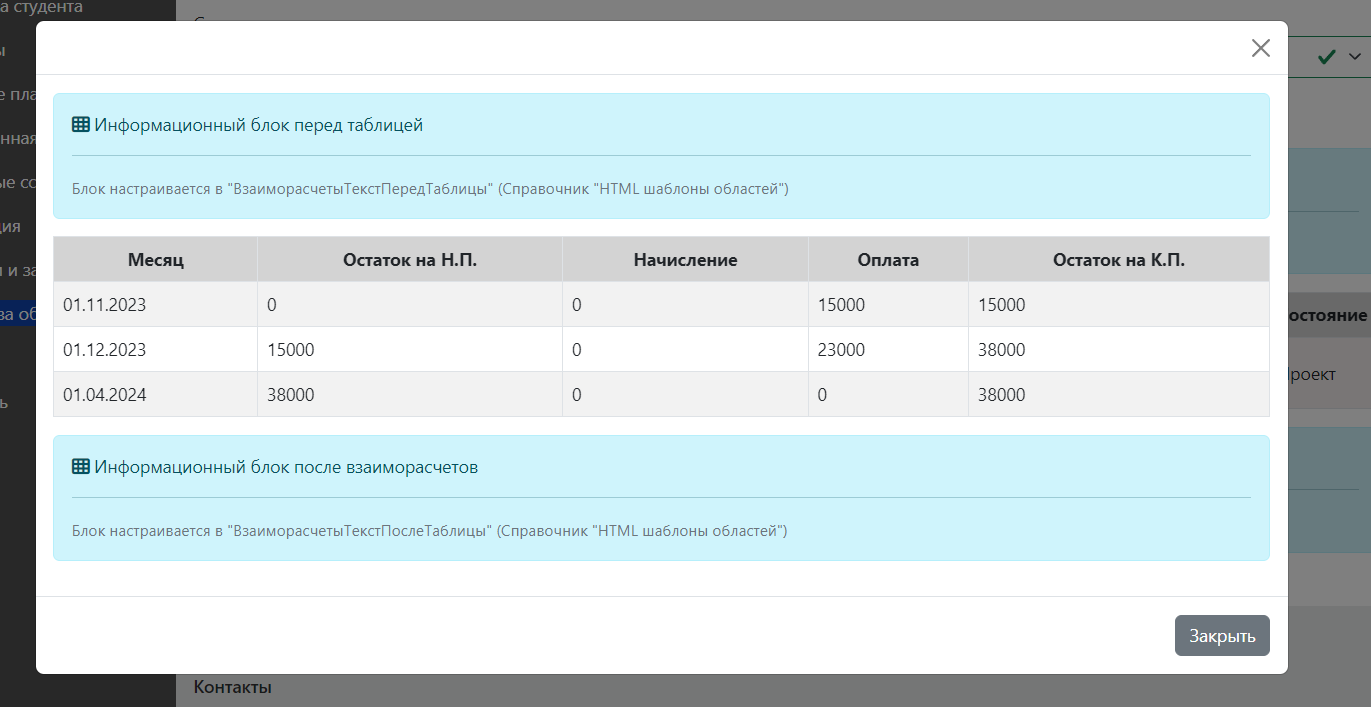Click the "Остаток на Н.П." column header
Viewport: 1371px width, 707px height.
[x=409, y=260]
